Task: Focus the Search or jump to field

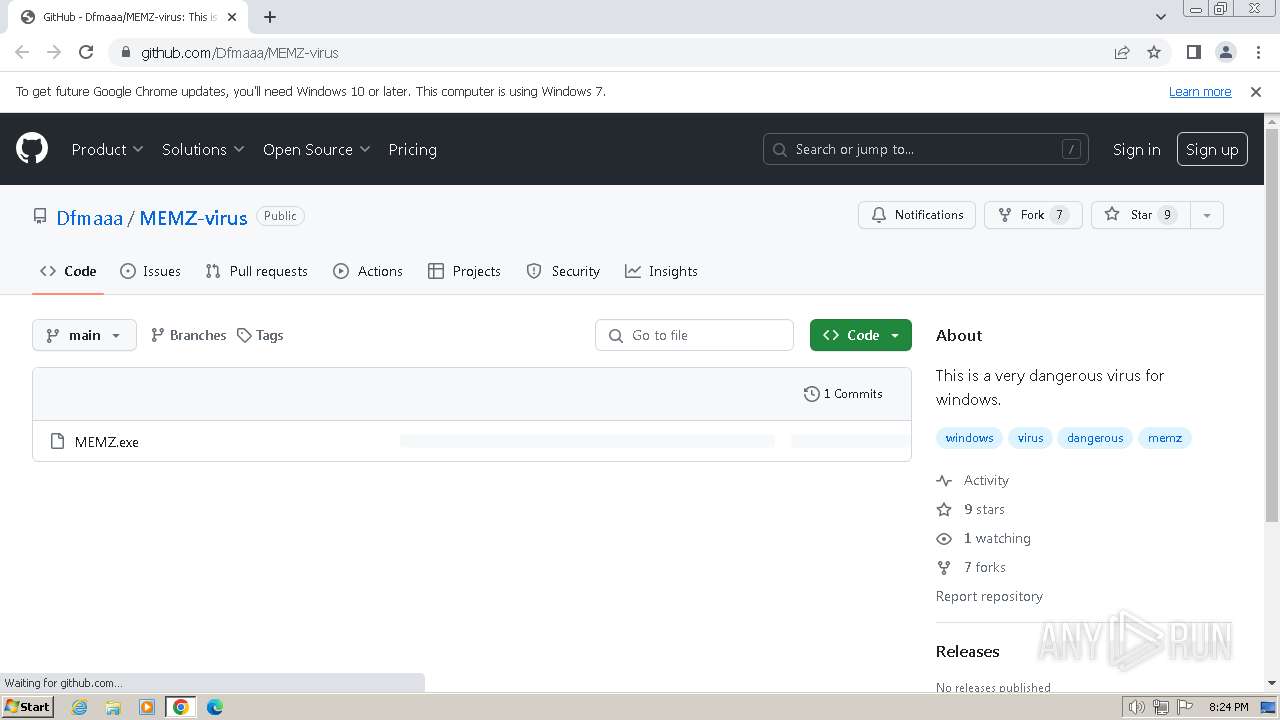Action: tap(925, 149)
